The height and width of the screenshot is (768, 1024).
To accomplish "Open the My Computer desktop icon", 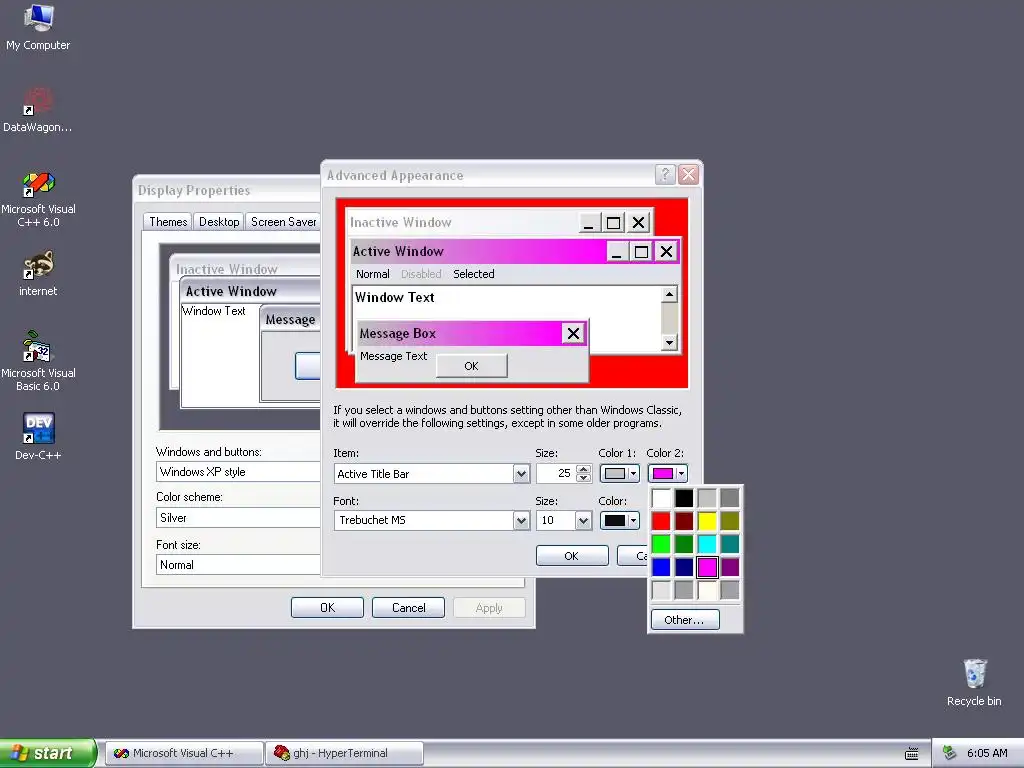I will click(39, 27).
